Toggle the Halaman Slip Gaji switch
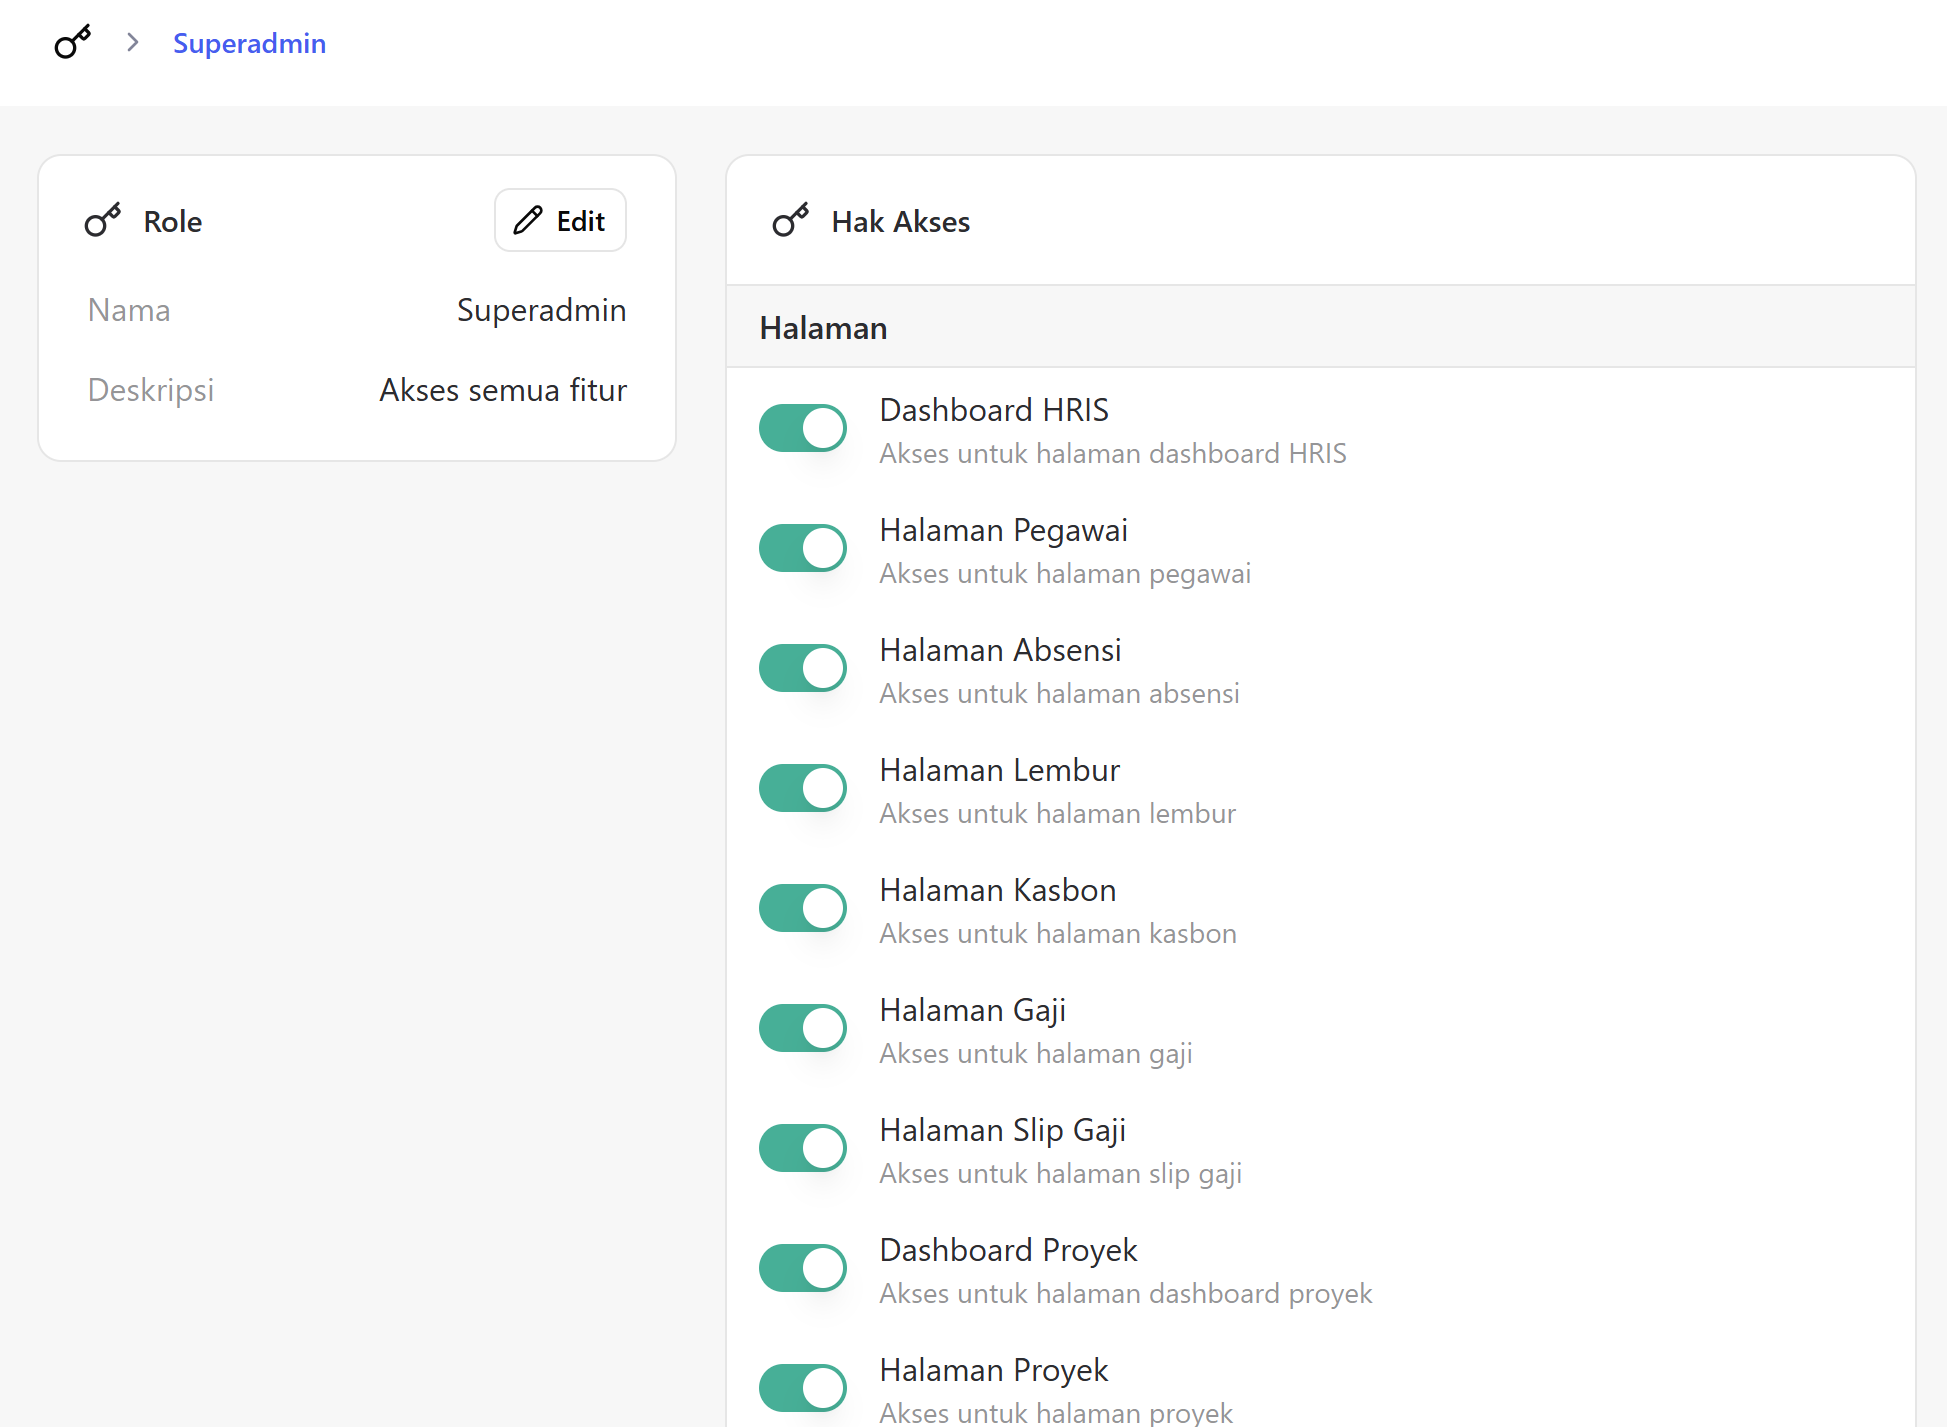 pyautogui.click(x=802, y=1149)
